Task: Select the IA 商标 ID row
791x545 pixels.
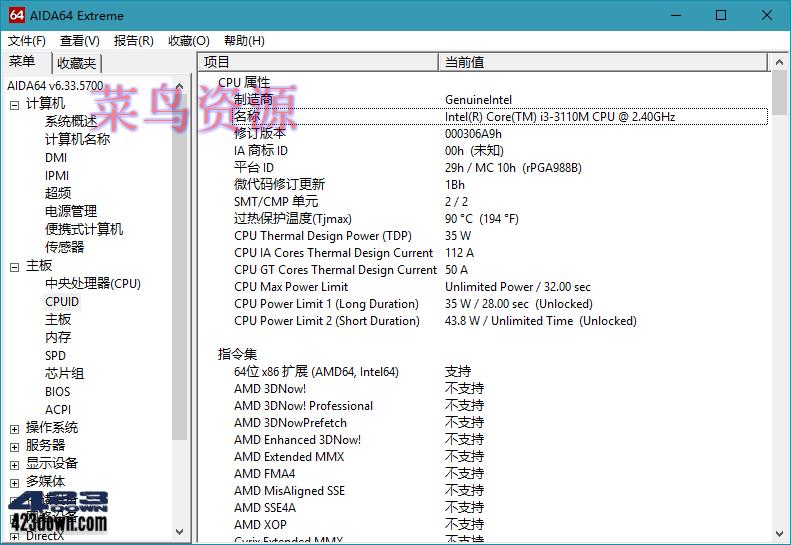Action: (499, 150)
